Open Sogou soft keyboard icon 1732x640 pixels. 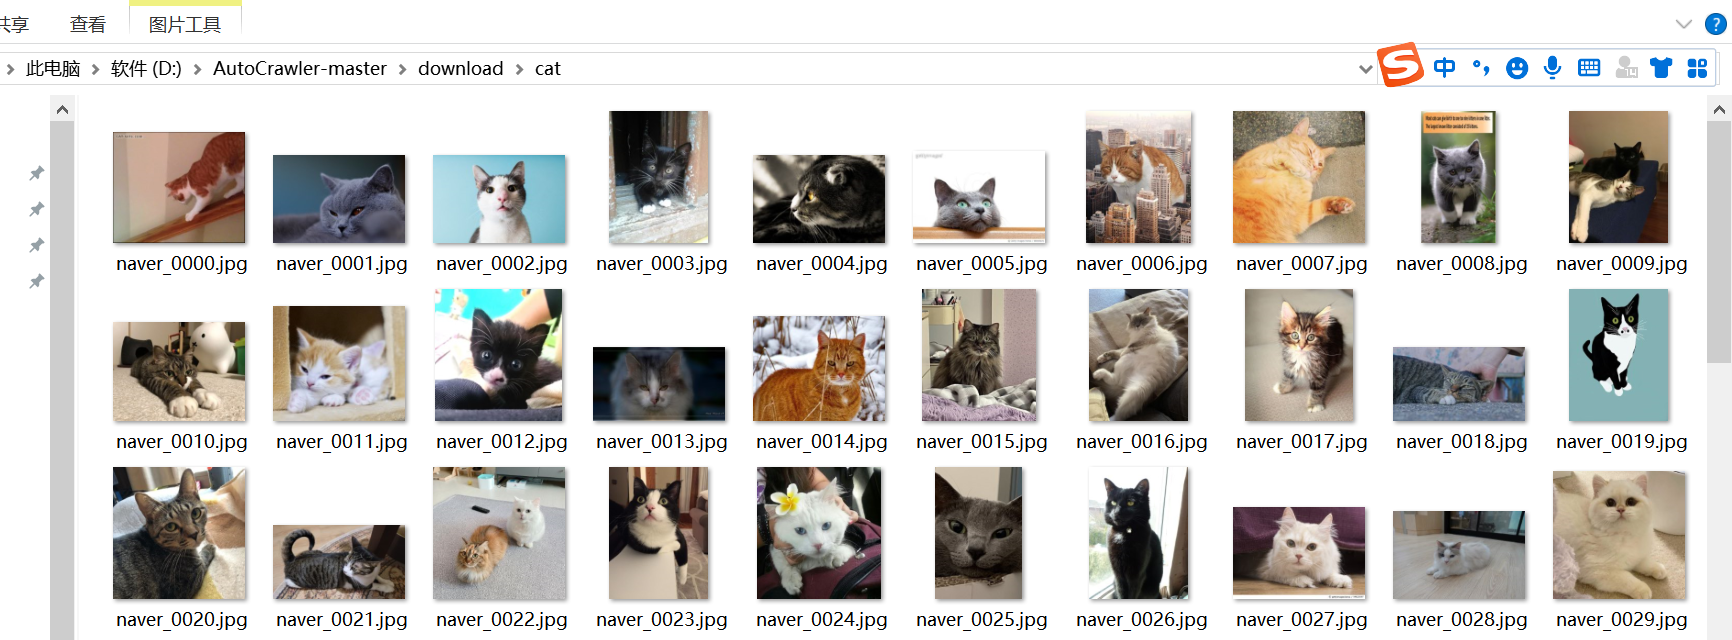pyautogui.click(x=1589, y=67)
